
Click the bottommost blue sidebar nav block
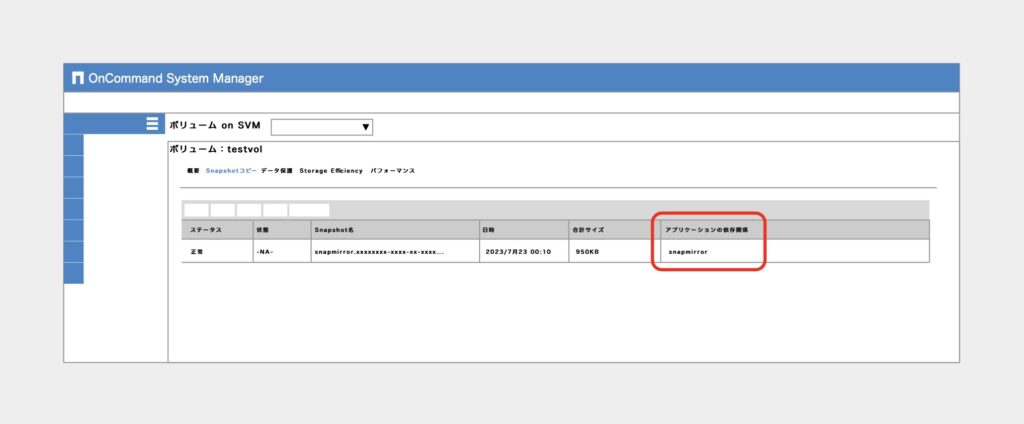74,273
